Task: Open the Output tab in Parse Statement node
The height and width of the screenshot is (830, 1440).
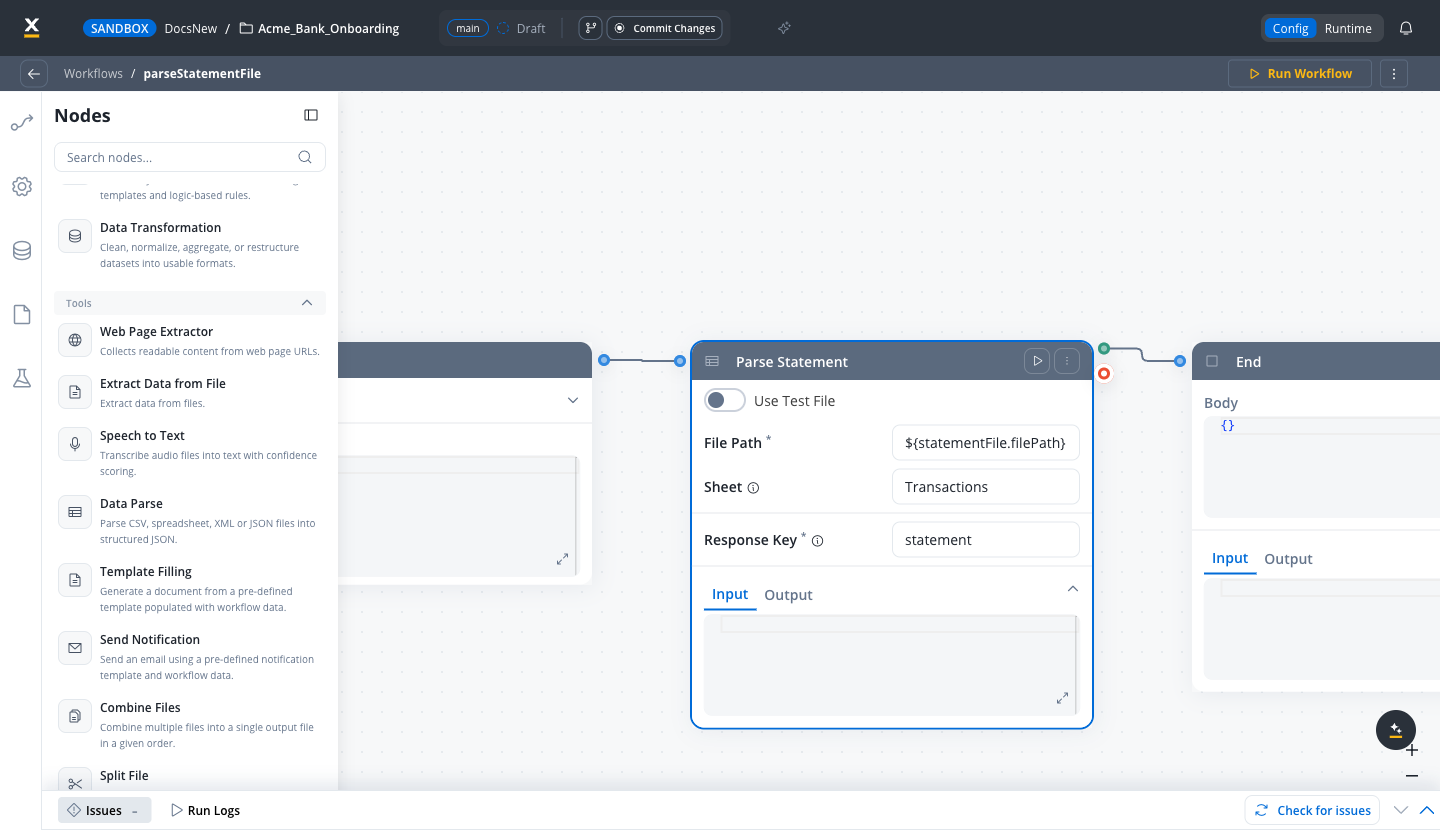Action: (x=788, y=595)
